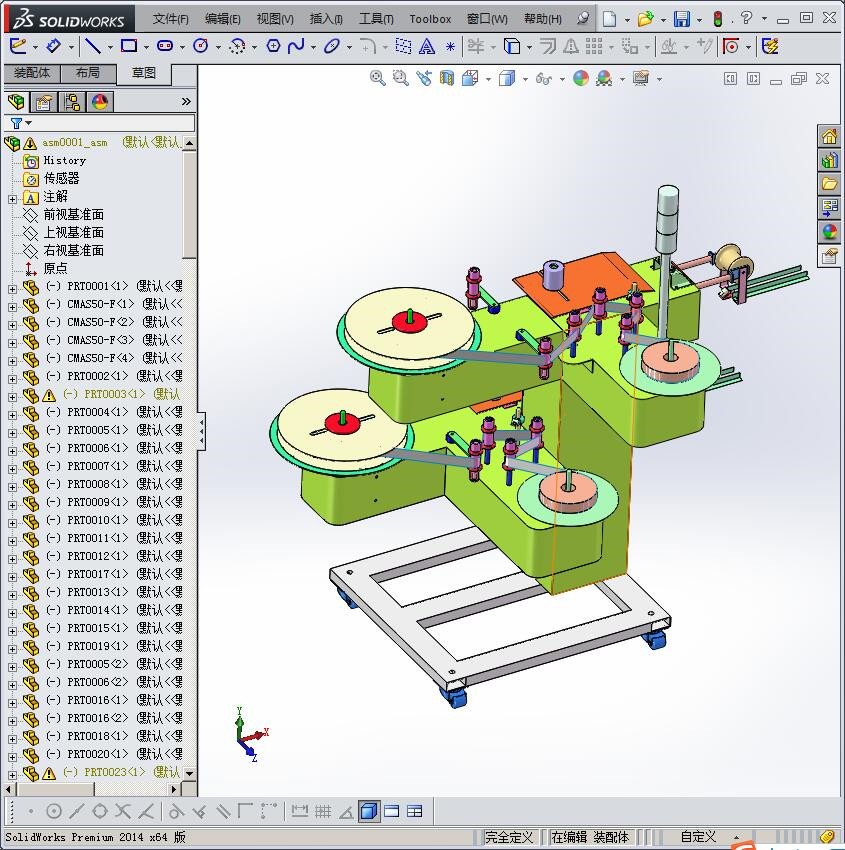
Task: Click the 自定义 unit status bar entry
Action: (698, 837)
